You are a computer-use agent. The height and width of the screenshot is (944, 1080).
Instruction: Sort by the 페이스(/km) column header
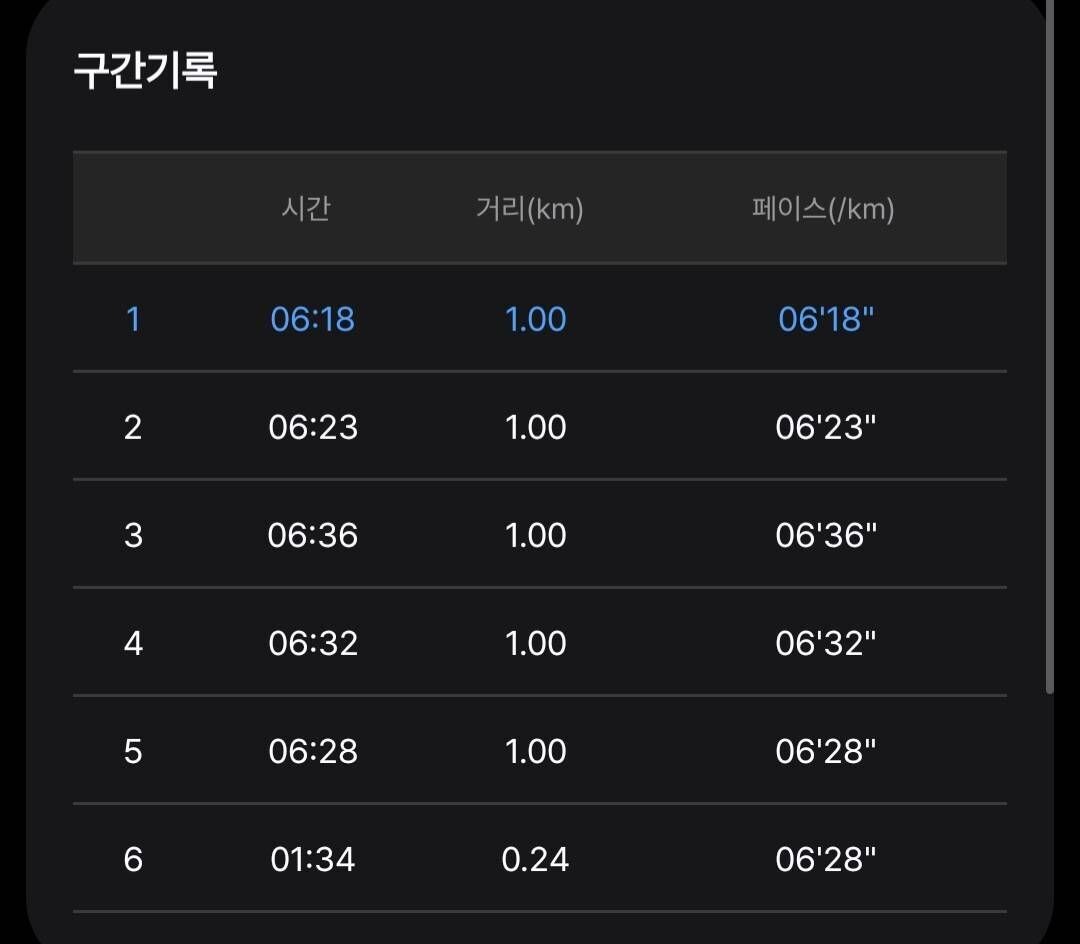tap(824, 209)
